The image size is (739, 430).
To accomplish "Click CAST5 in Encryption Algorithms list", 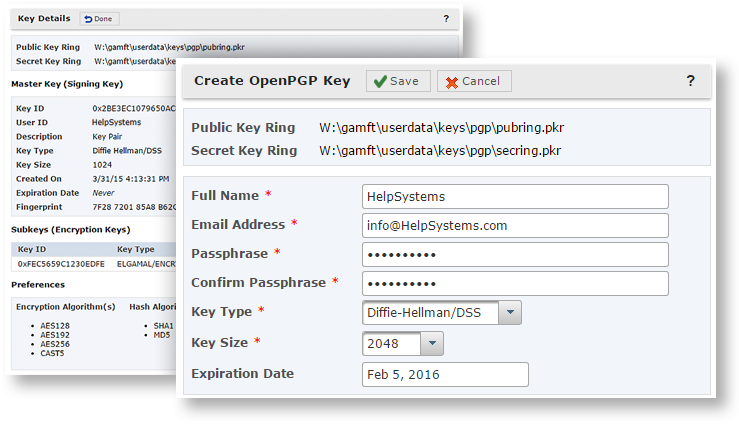I will (52, 354).
